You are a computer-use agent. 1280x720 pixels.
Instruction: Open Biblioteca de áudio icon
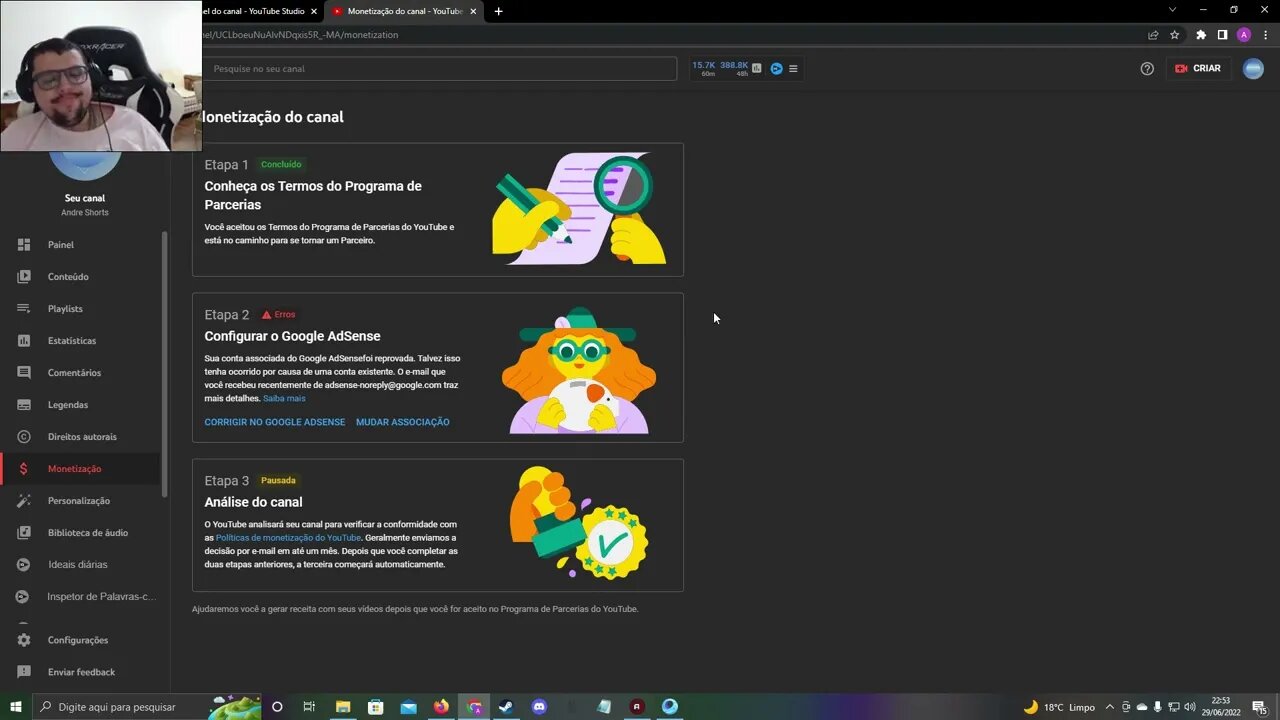pos(24,532)
